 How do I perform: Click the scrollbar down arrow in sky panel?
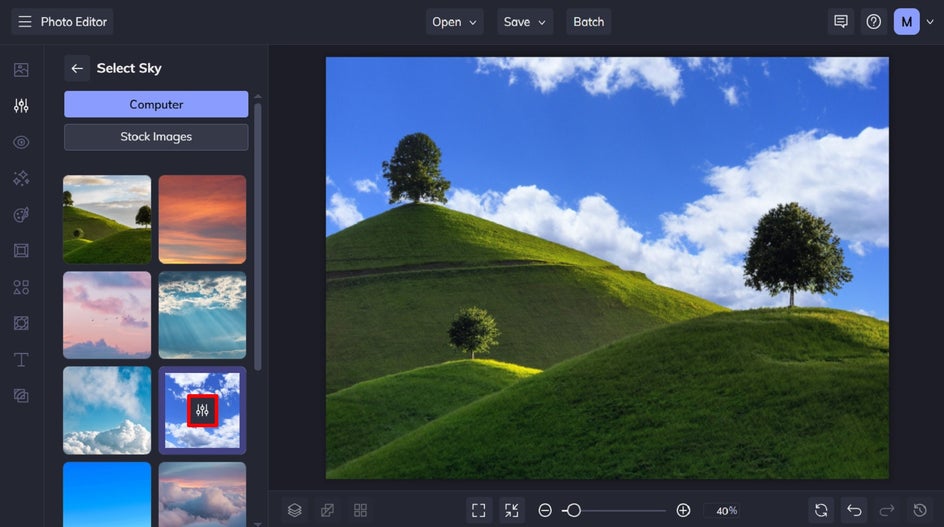258,523
